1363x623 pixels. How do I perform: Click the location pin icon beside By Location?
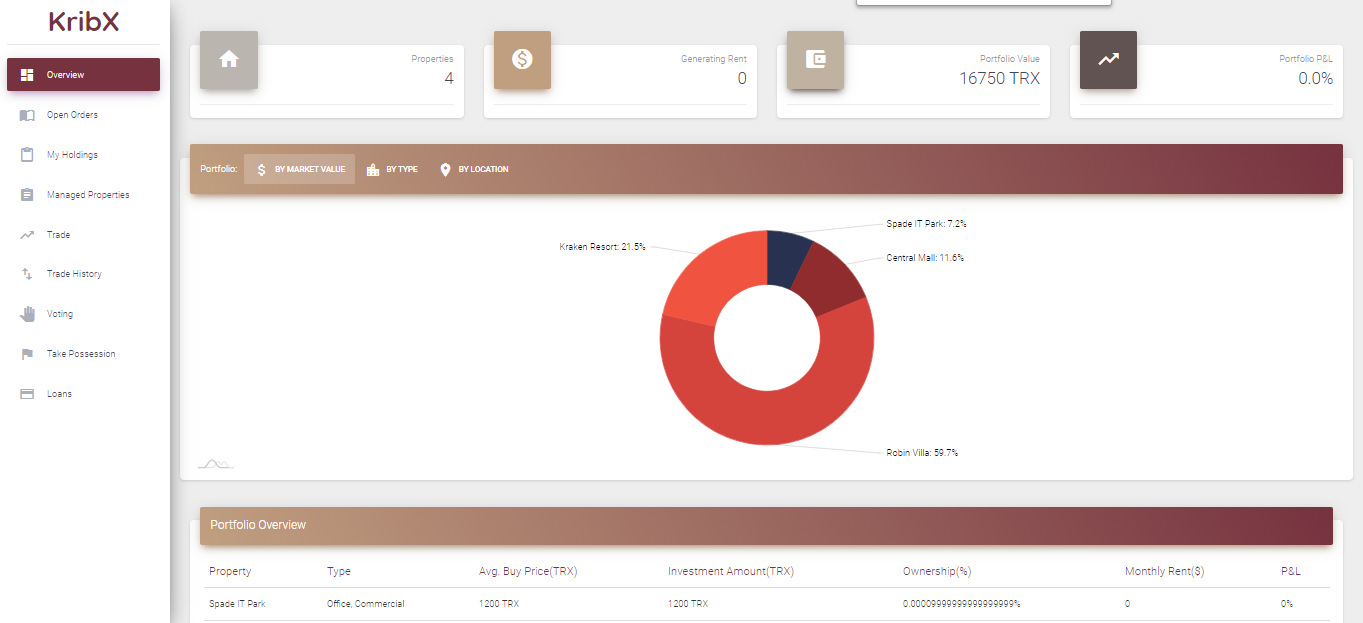[445, 170]
